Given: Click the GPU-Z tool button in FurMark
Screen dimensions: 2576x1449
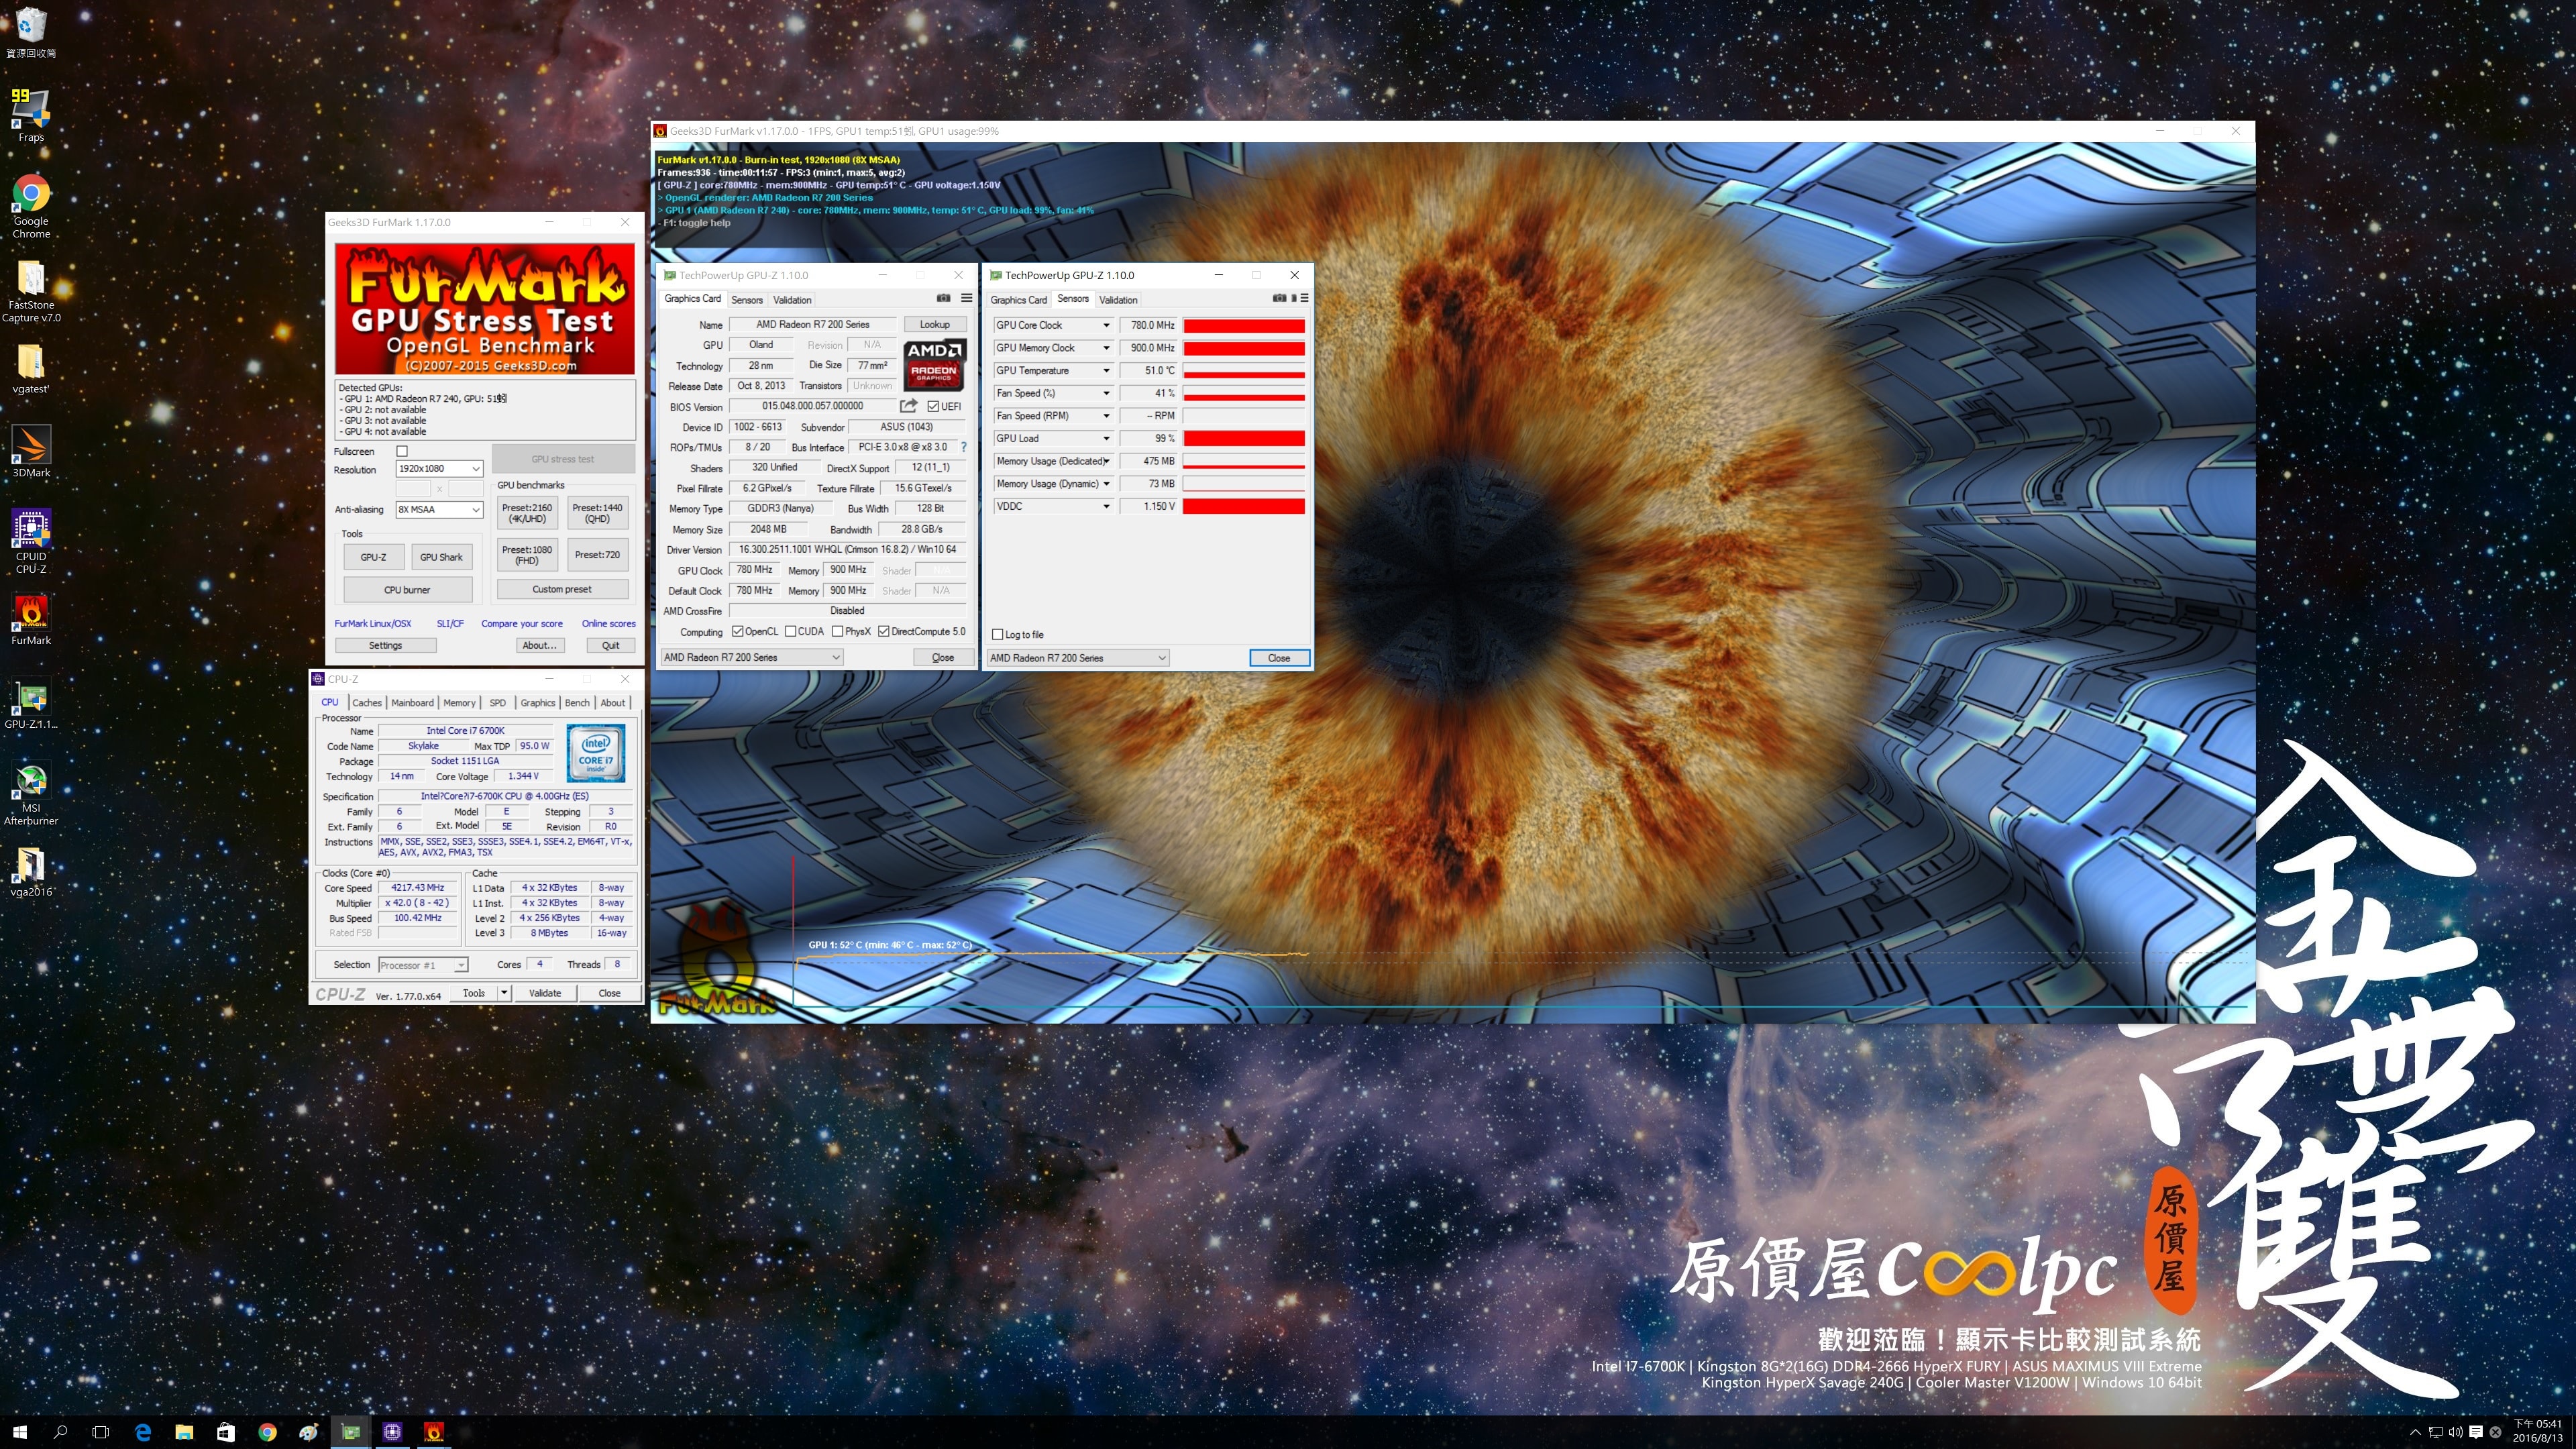Looking at the screenshot, I should tap(373, 557).
